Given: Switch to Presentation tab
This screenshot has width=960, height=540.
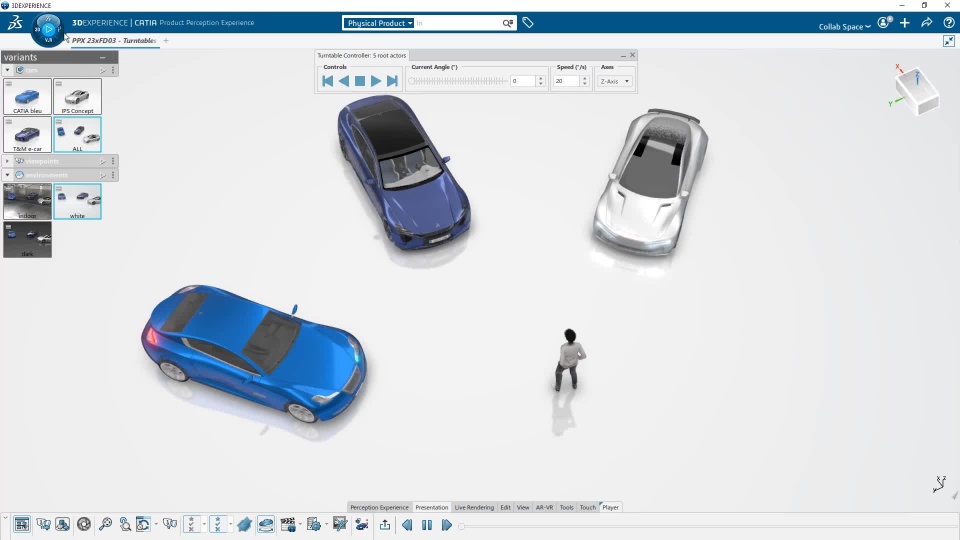Looking at the screenshot, I should 432,507.
